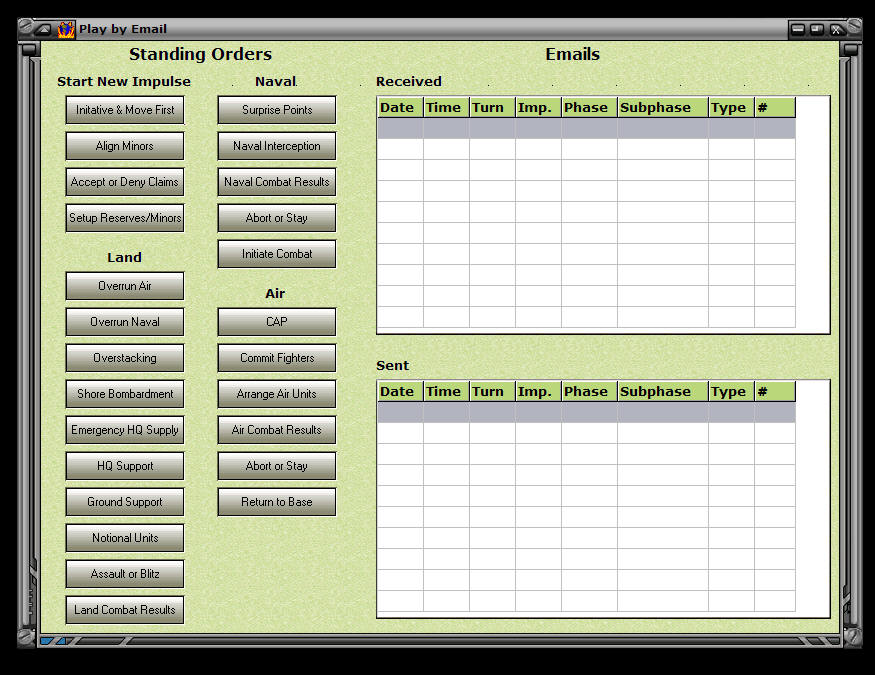
Task: Select the highlighted first row in Sent
Action: [586, 412]
